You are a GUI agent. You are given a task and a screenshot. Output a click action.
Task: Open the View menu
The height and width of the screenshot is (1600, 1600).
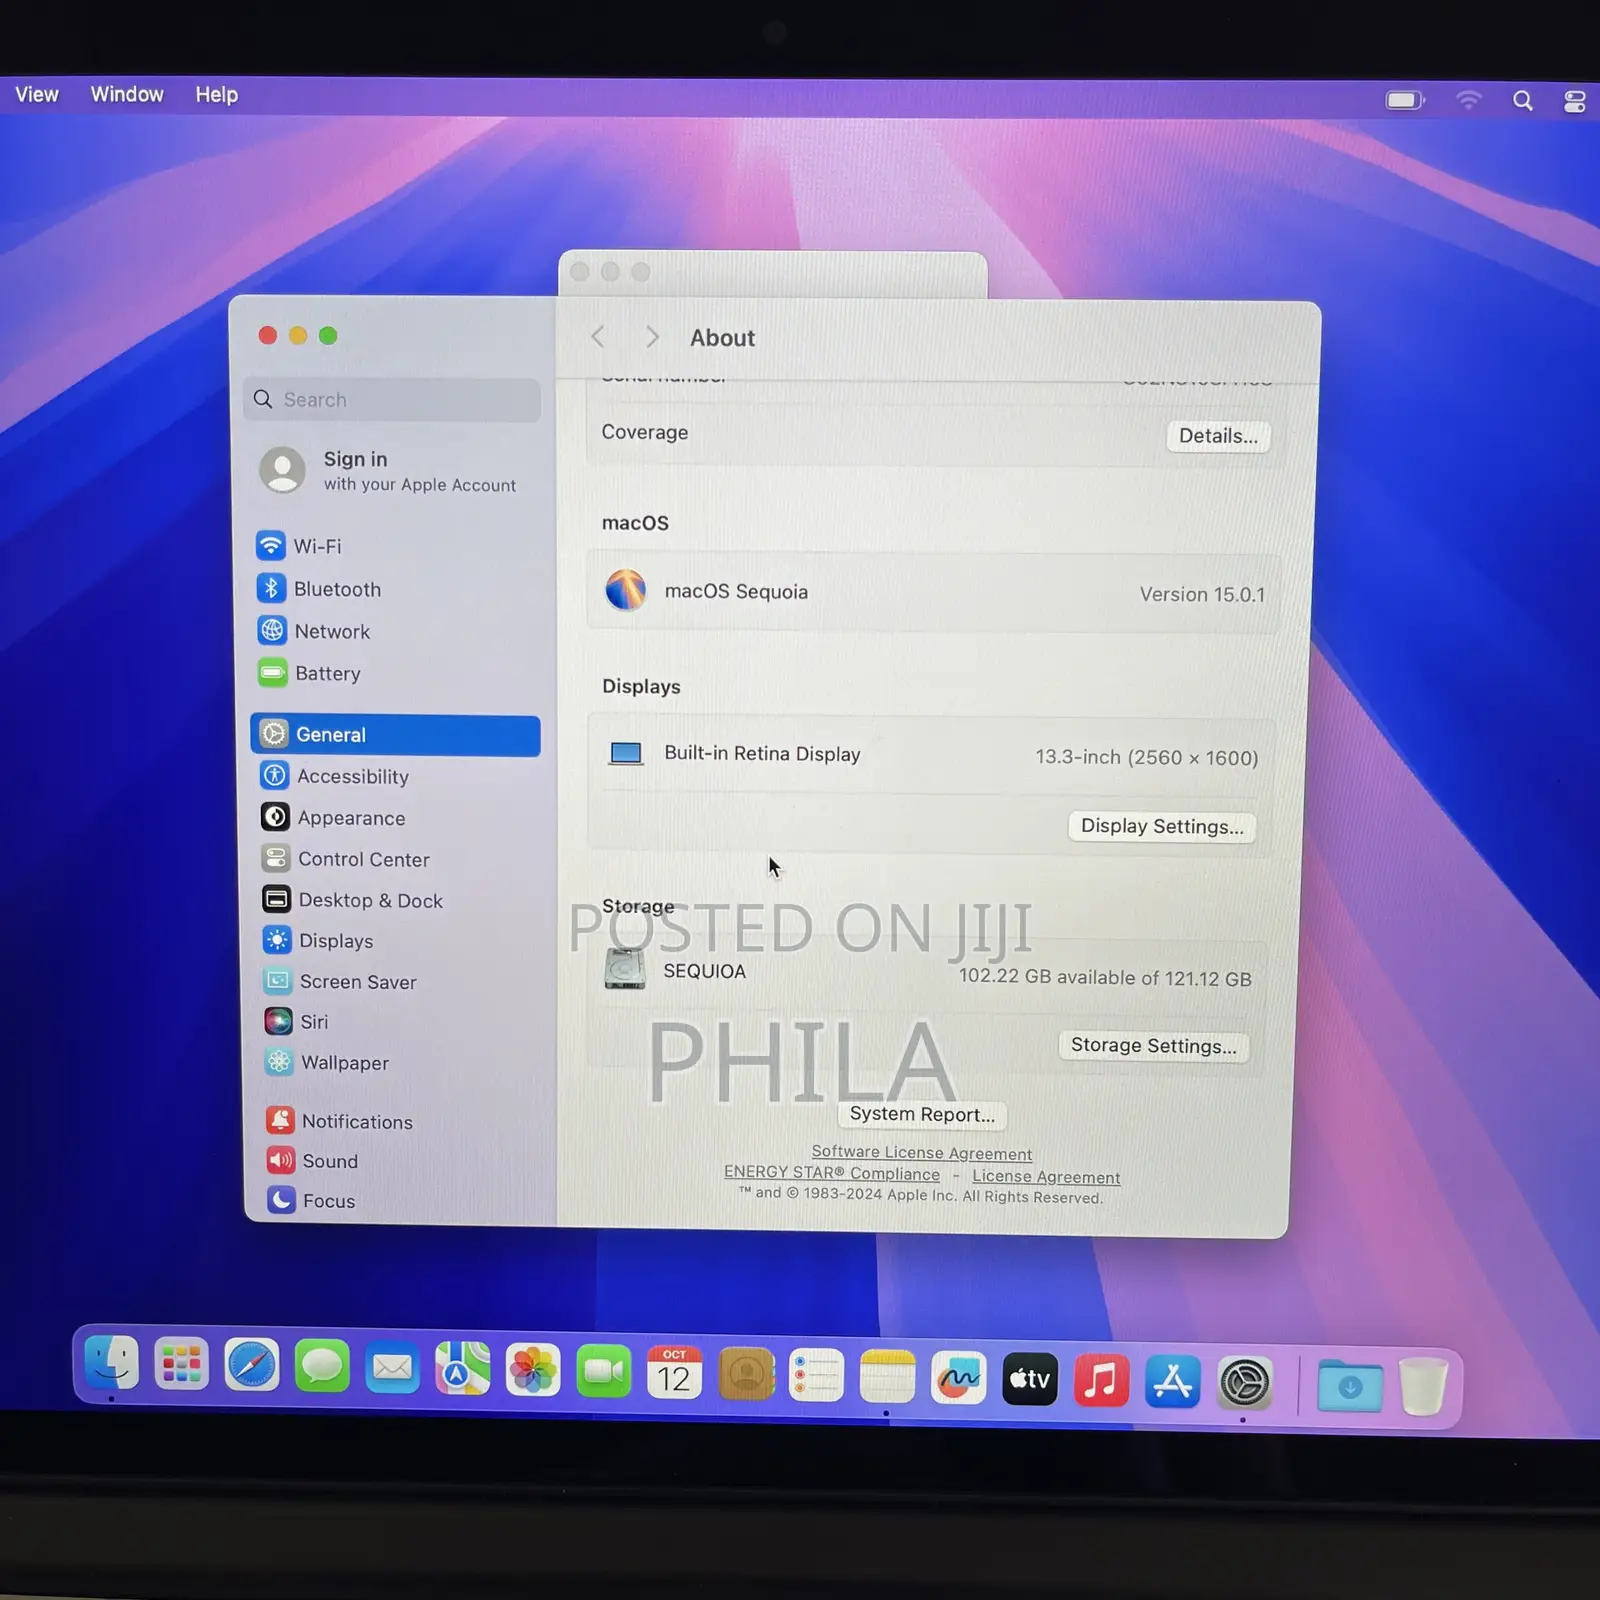click(37, 94)
